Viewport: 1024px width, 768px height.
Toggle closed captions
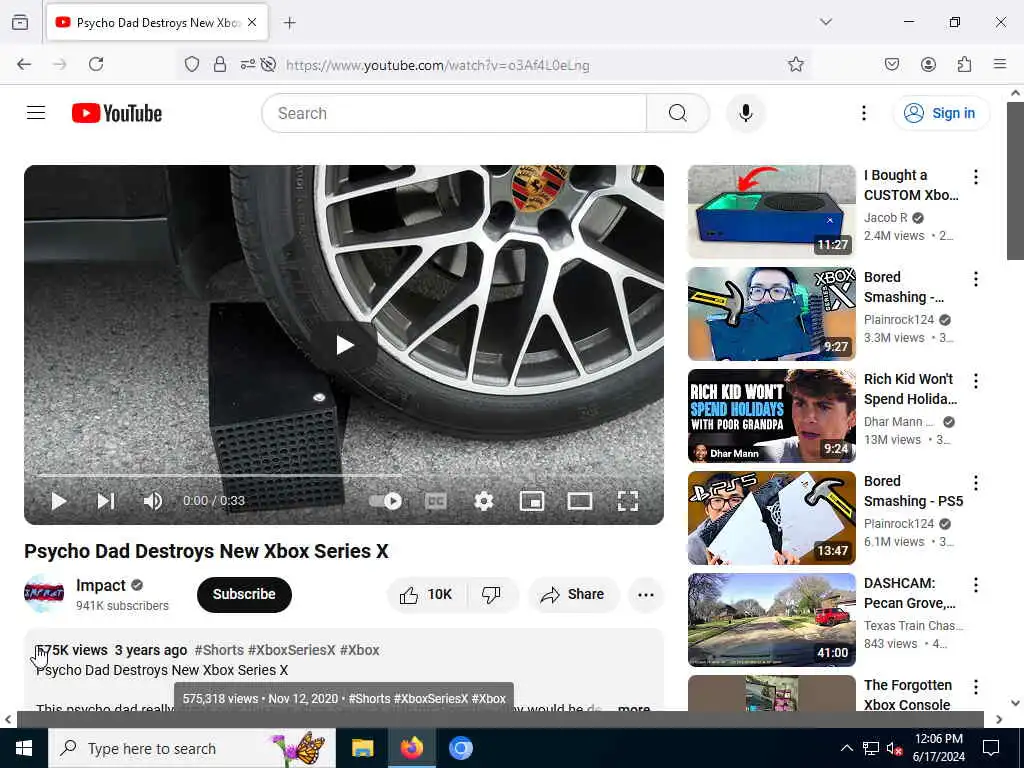click(x=436, y=501)
